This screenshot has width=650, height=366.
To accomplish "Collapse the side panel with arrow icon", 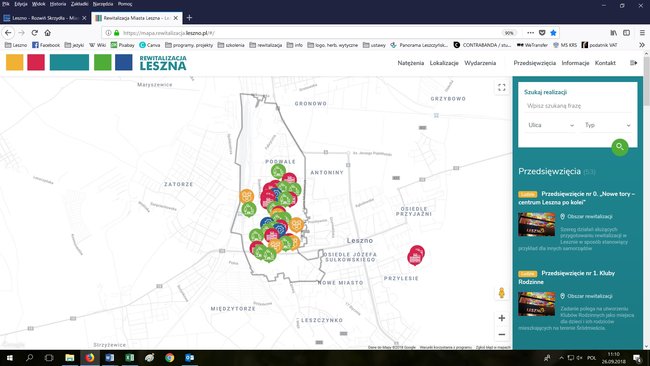I will tap(633, 63).
